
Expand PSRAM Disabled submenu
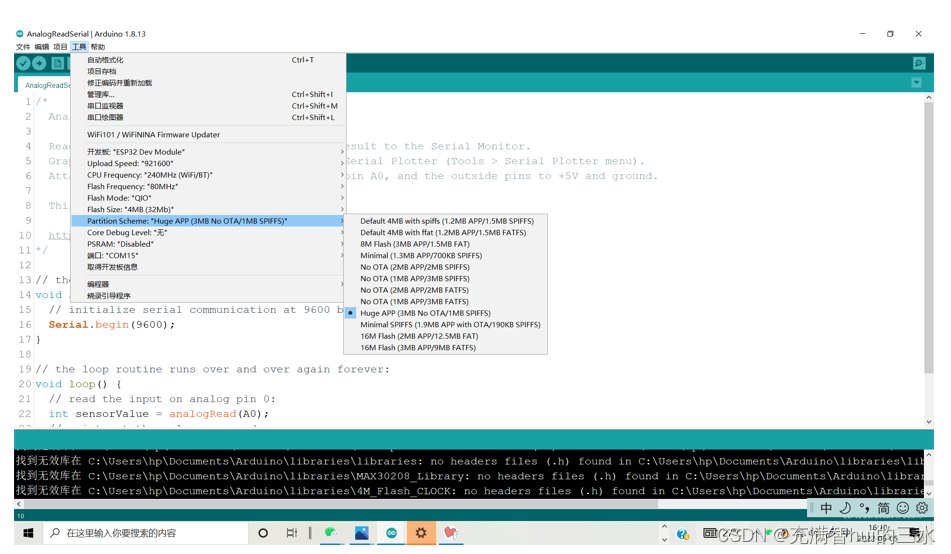click(x=208, y=245)
